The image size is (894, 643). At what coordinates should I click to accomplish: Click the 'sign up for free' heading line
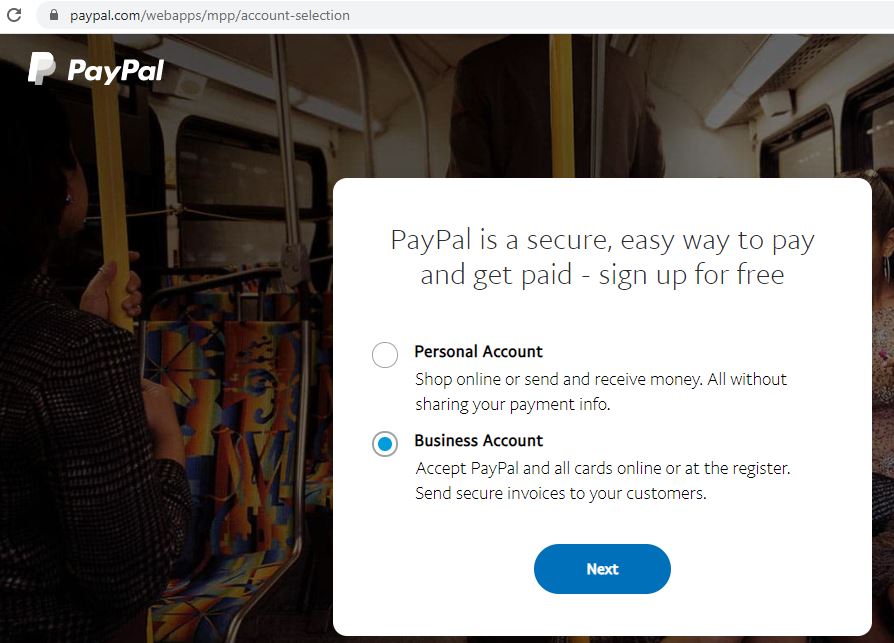[x=602, y=275]
